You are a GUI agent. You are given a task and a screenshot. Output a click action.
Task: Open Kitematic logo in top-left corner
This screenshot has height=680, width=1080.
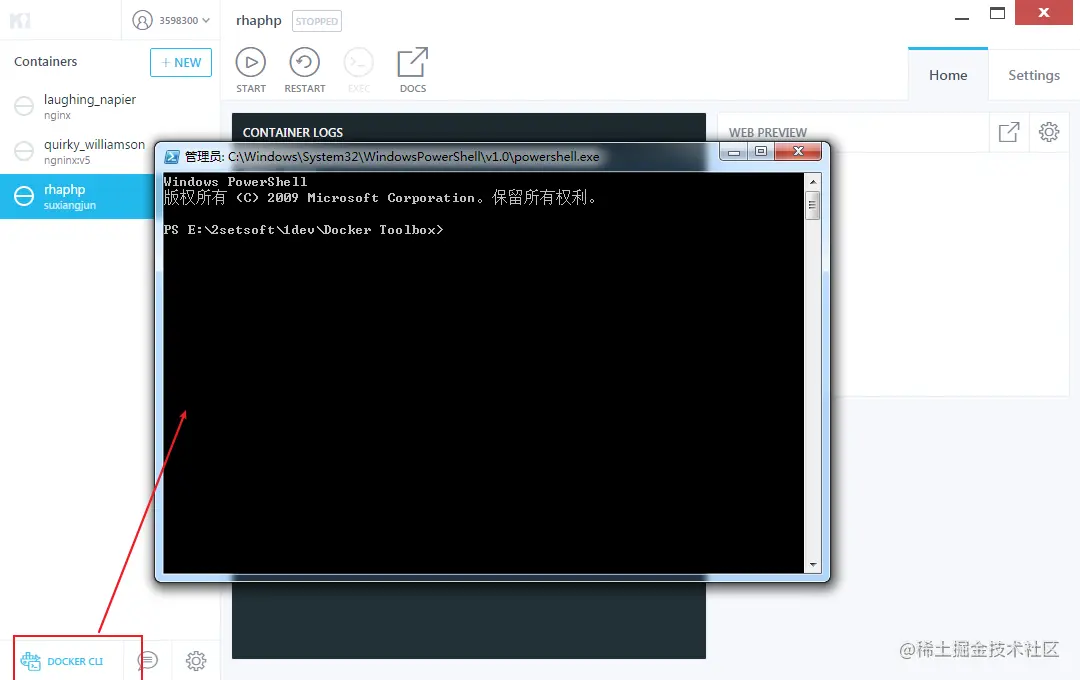point(20,20)
